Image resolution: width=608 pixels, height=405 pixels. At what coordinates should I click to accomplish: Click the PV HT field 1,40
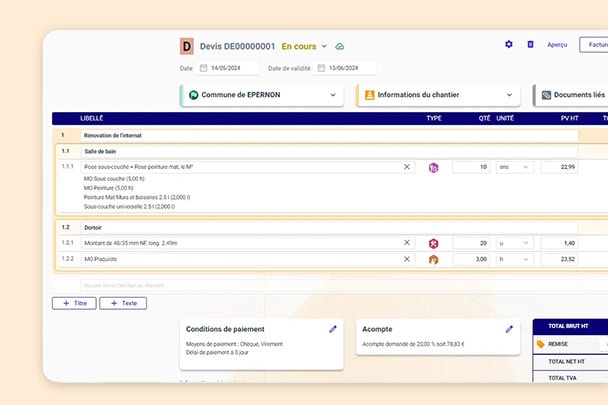(x=559, y=243)
